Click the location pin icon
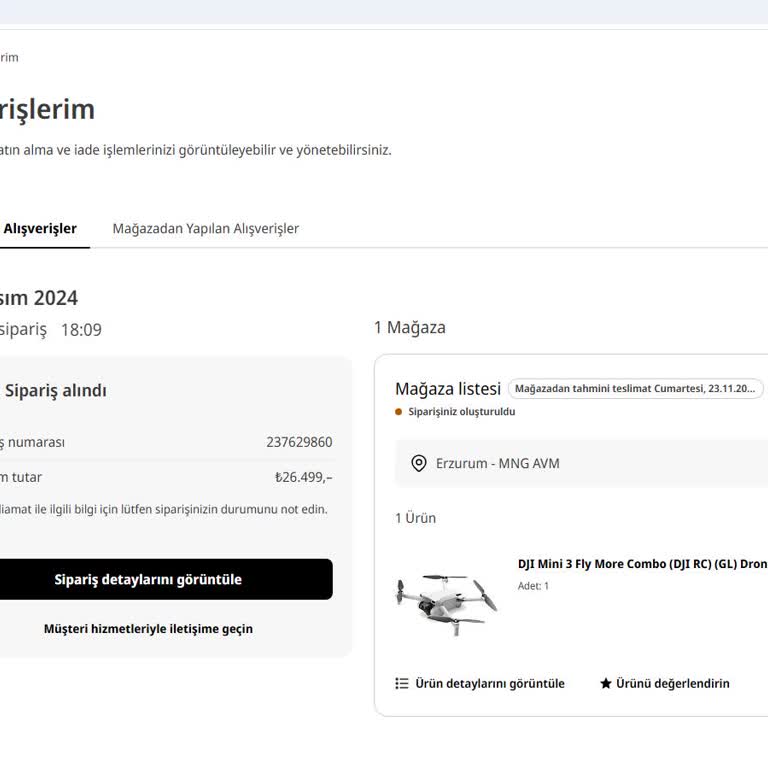The width and height of the screenshot is (768, 768). pyautogui.click(x=419, y=463)
